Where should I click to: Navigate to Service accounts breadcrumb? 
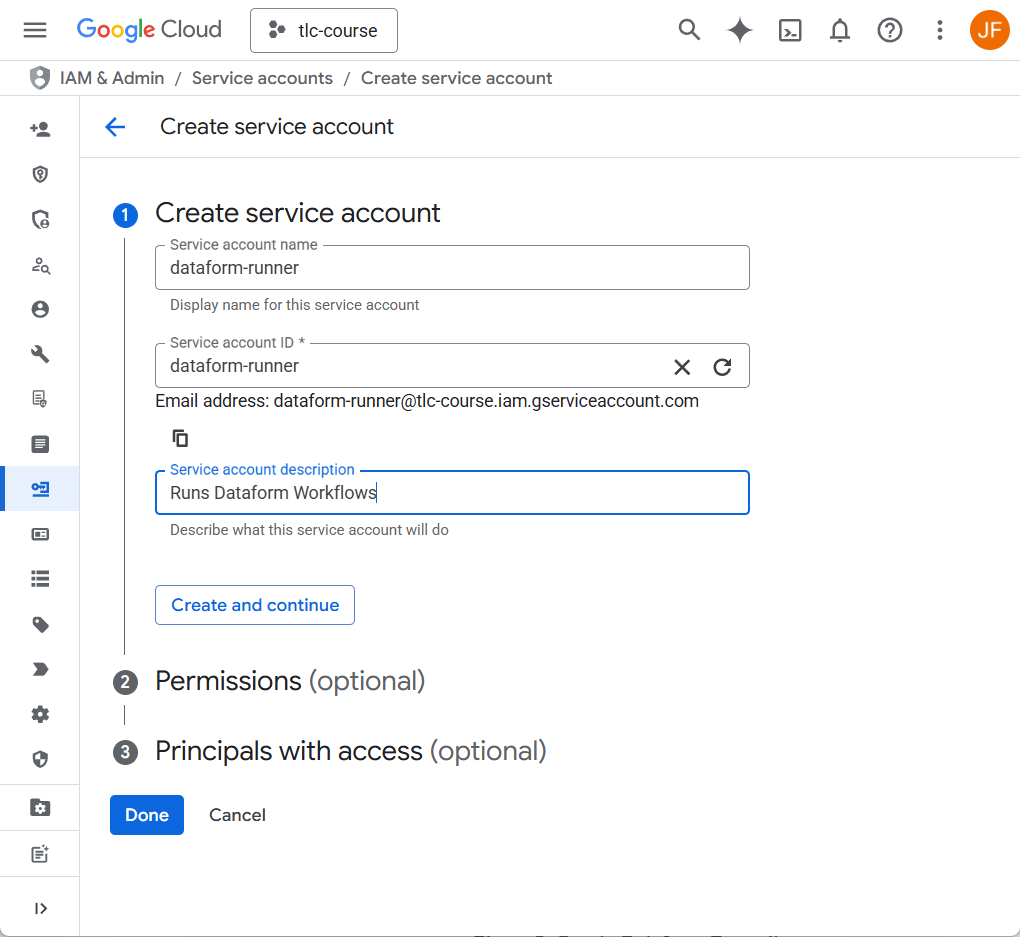[x=262, y=78]
